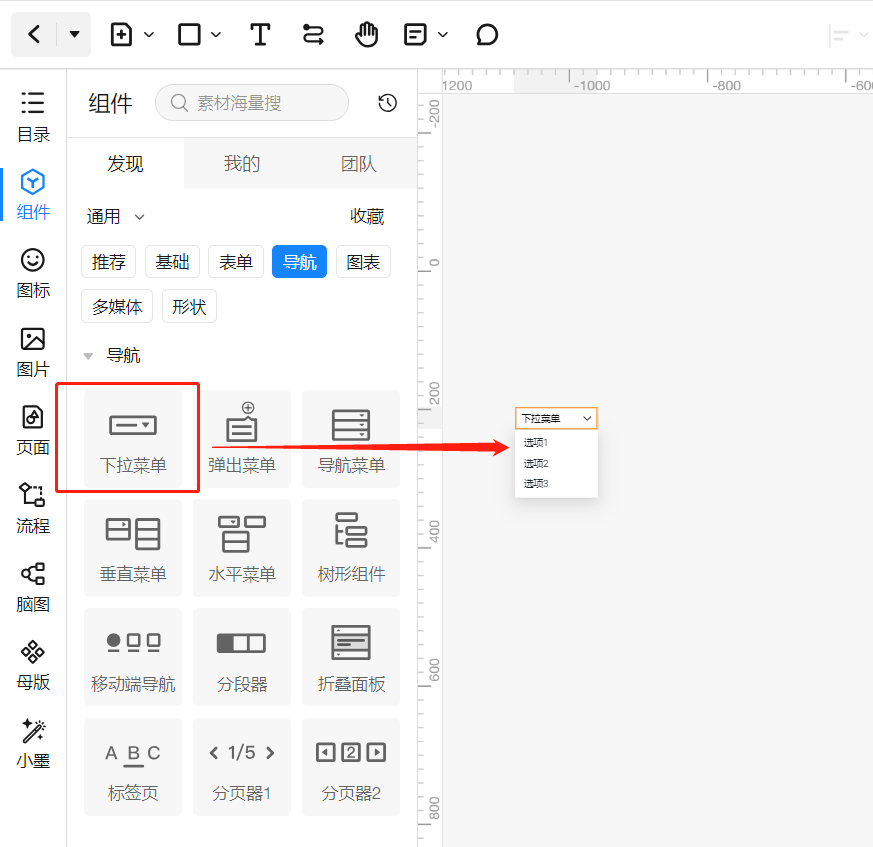Image resolution: width=873 pixels, height=847 pixels.
Task: Select the comment bubble tool
Action: pos(487,35)
